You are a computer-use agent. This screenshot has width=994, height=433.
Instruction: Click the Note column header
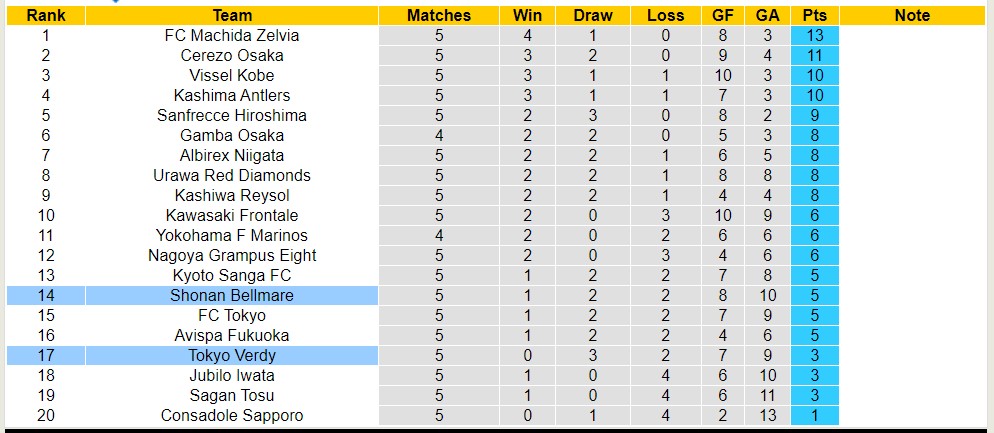coord(912,15)
